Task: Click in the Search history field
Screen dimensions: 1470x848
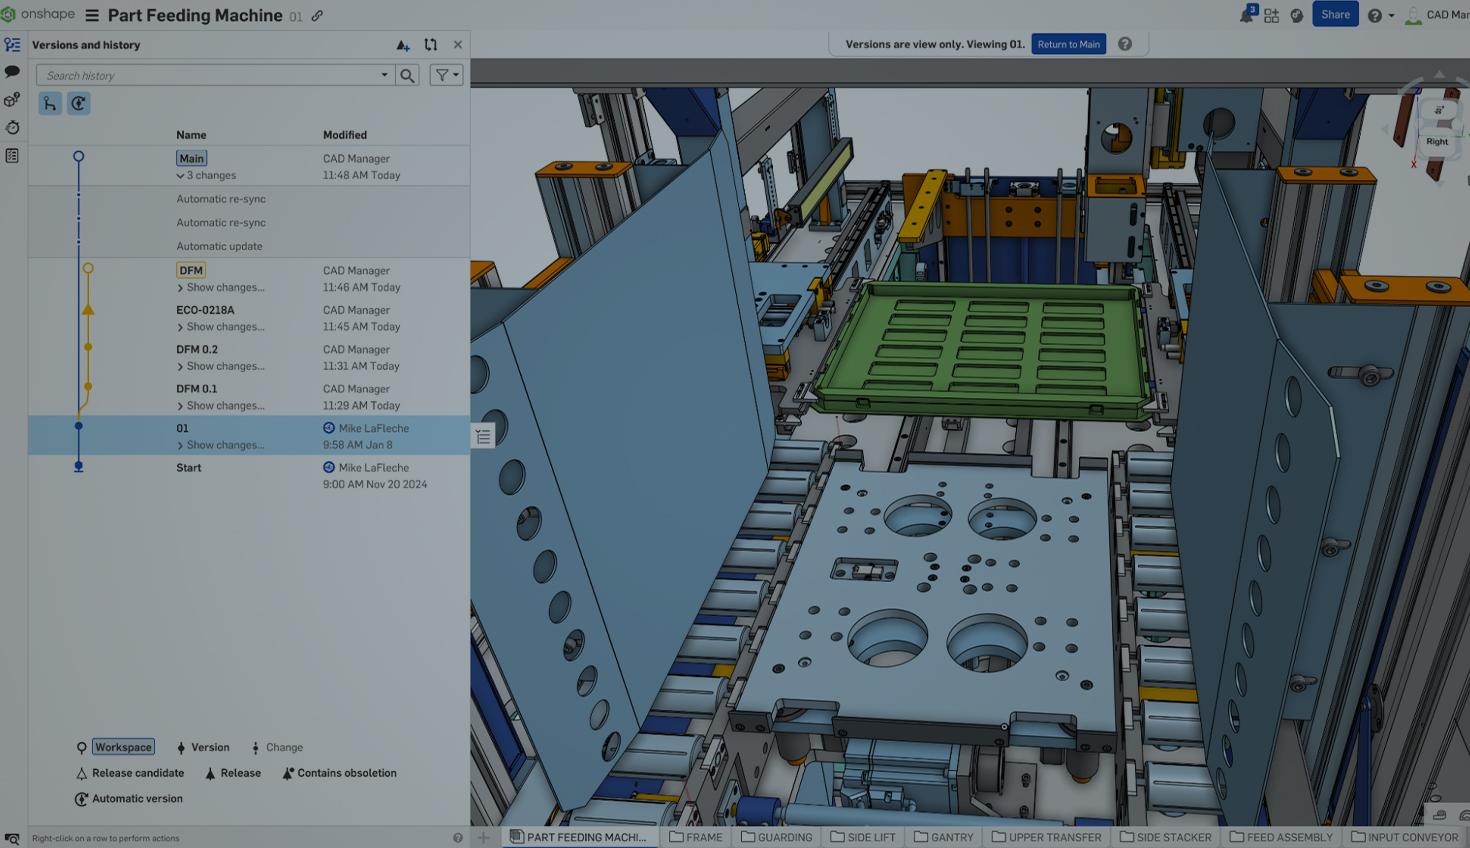Action: 210,75
